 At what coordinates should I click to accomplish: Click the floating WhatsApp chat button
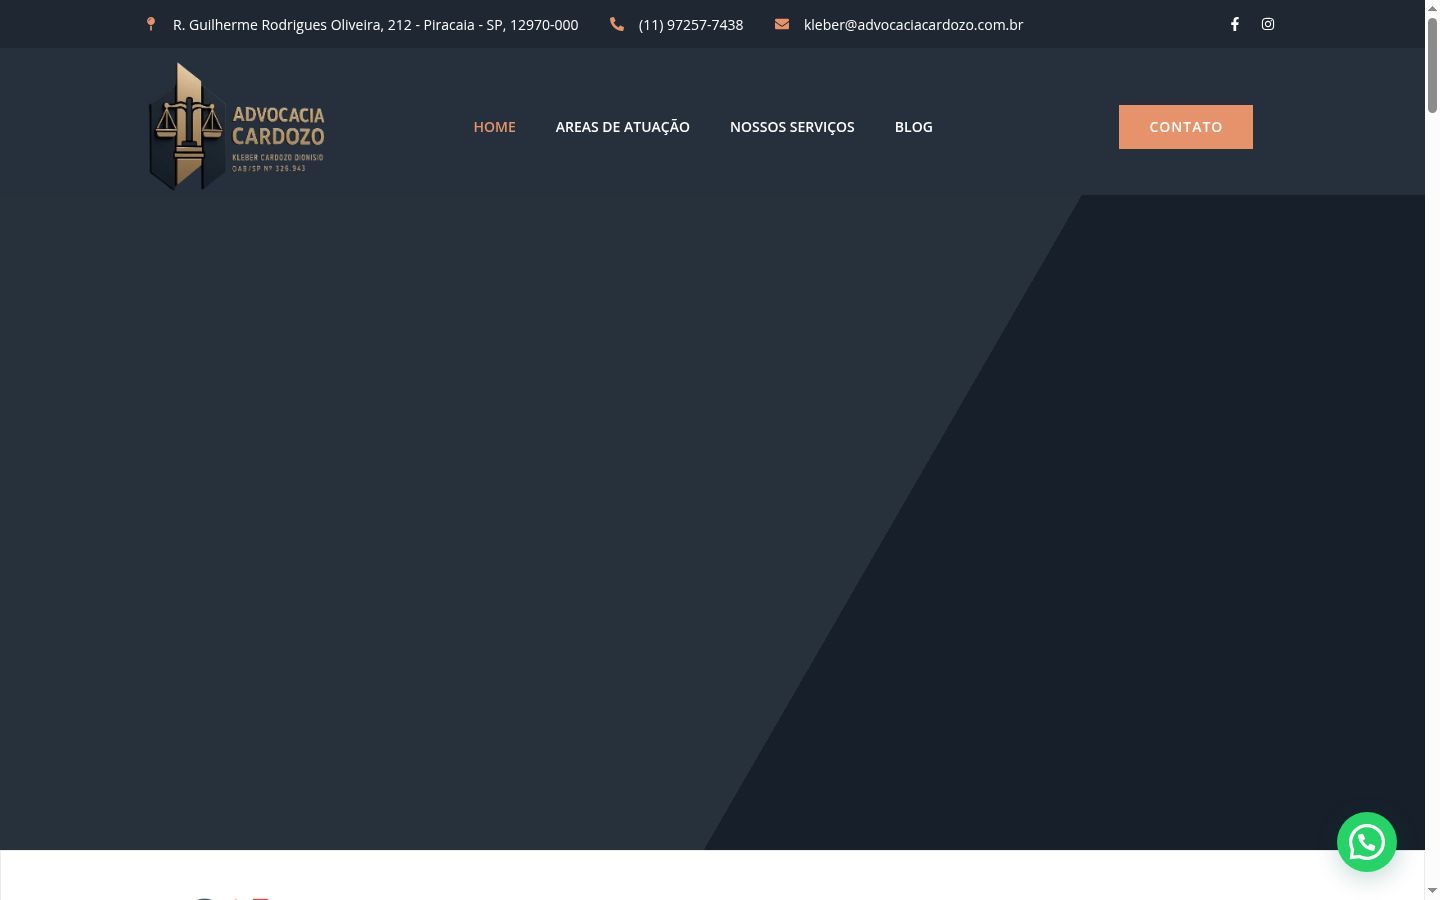1367,842
